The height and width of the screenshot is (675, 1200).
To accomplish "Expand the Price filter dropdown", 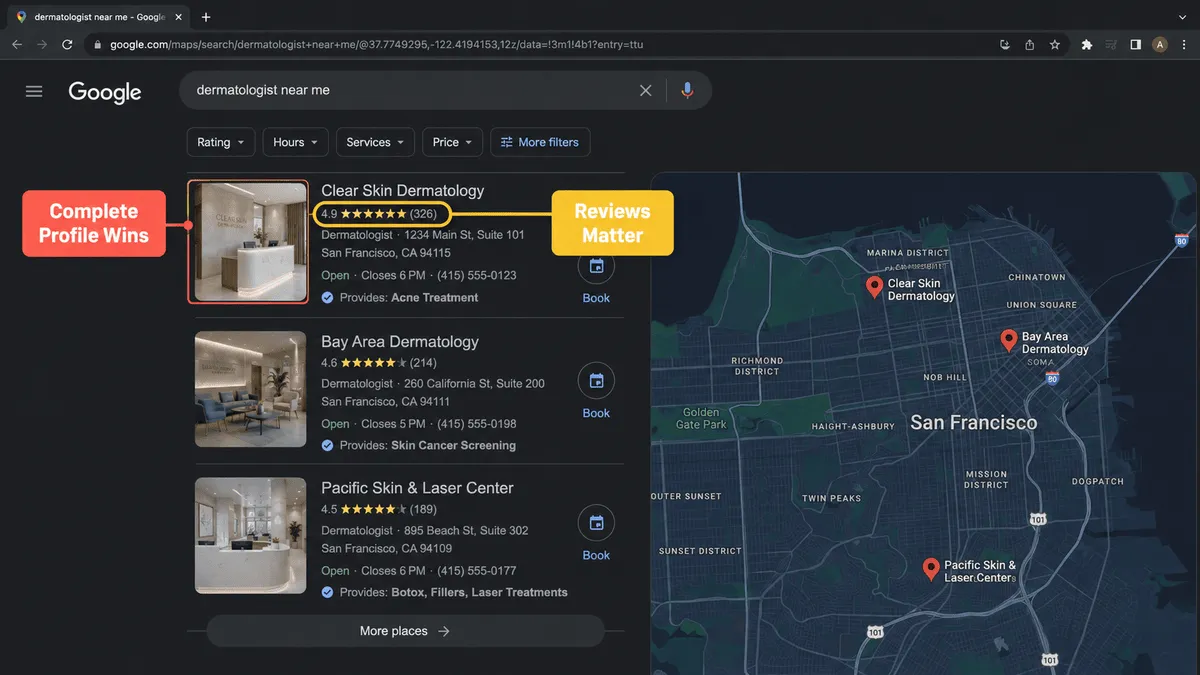I will point(453,142).
